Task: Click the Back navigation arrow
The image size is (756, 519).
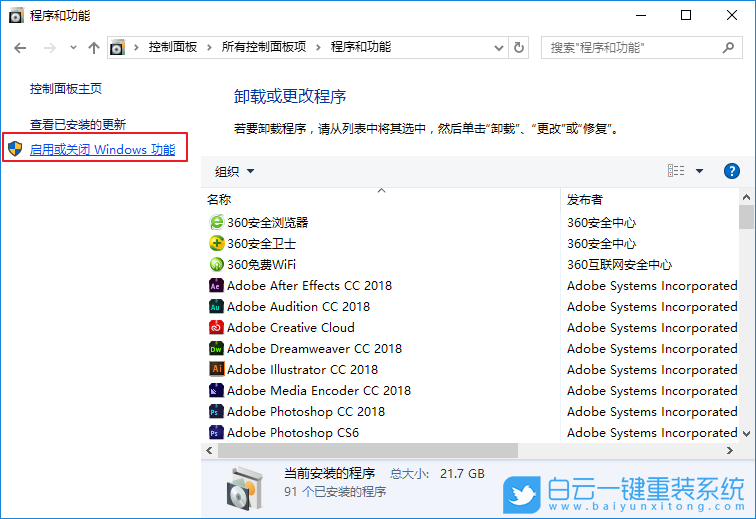Action: 20,48
